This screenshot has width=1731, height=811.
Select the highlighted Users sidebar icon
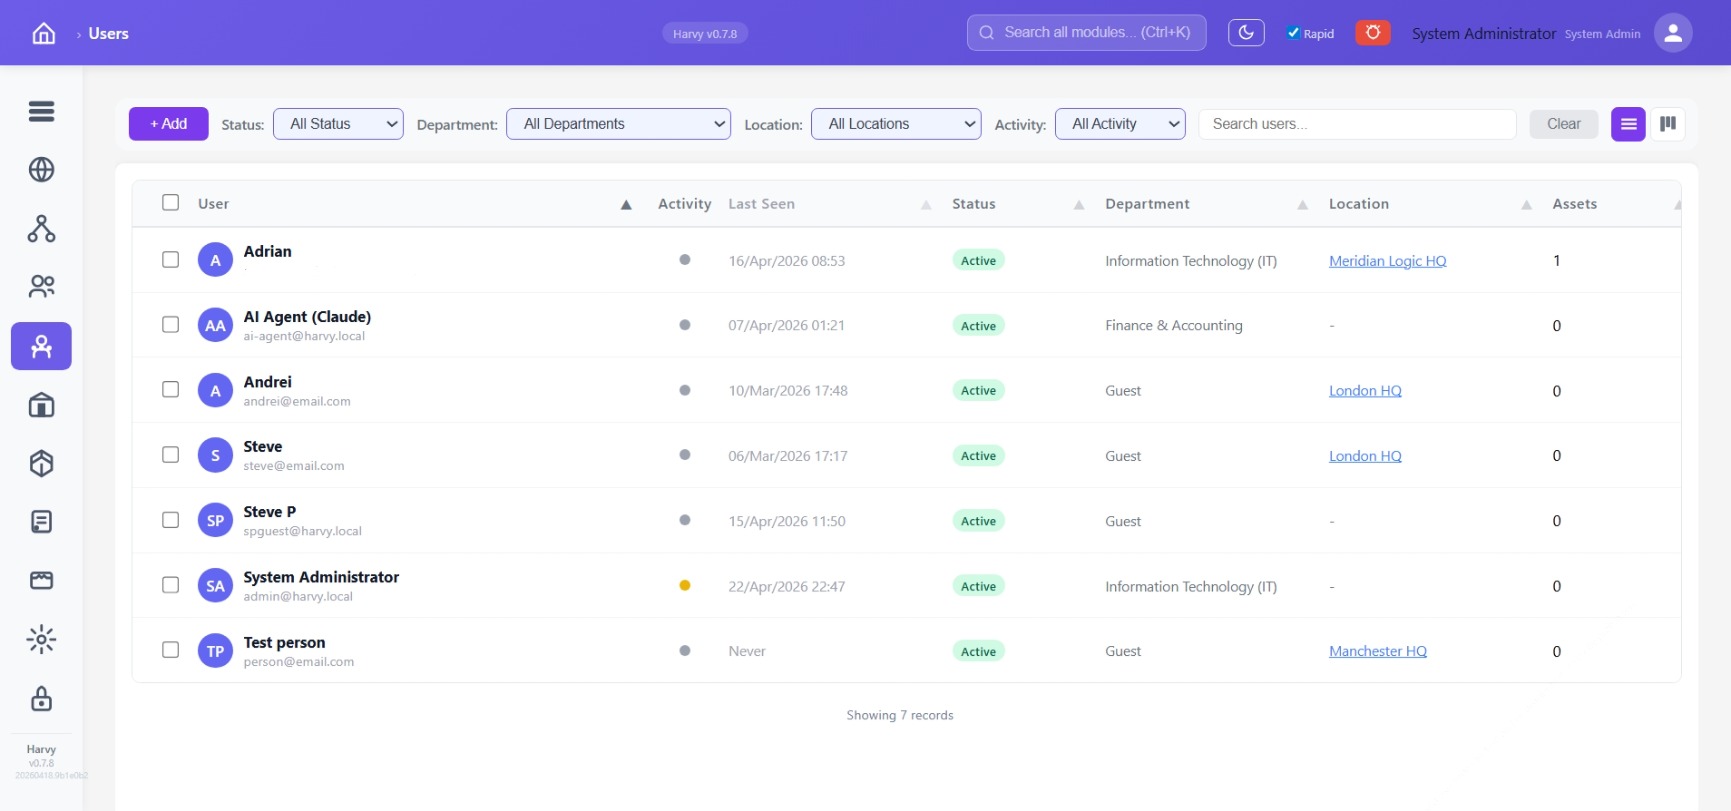pyautogui.click(x=41, y=346)
